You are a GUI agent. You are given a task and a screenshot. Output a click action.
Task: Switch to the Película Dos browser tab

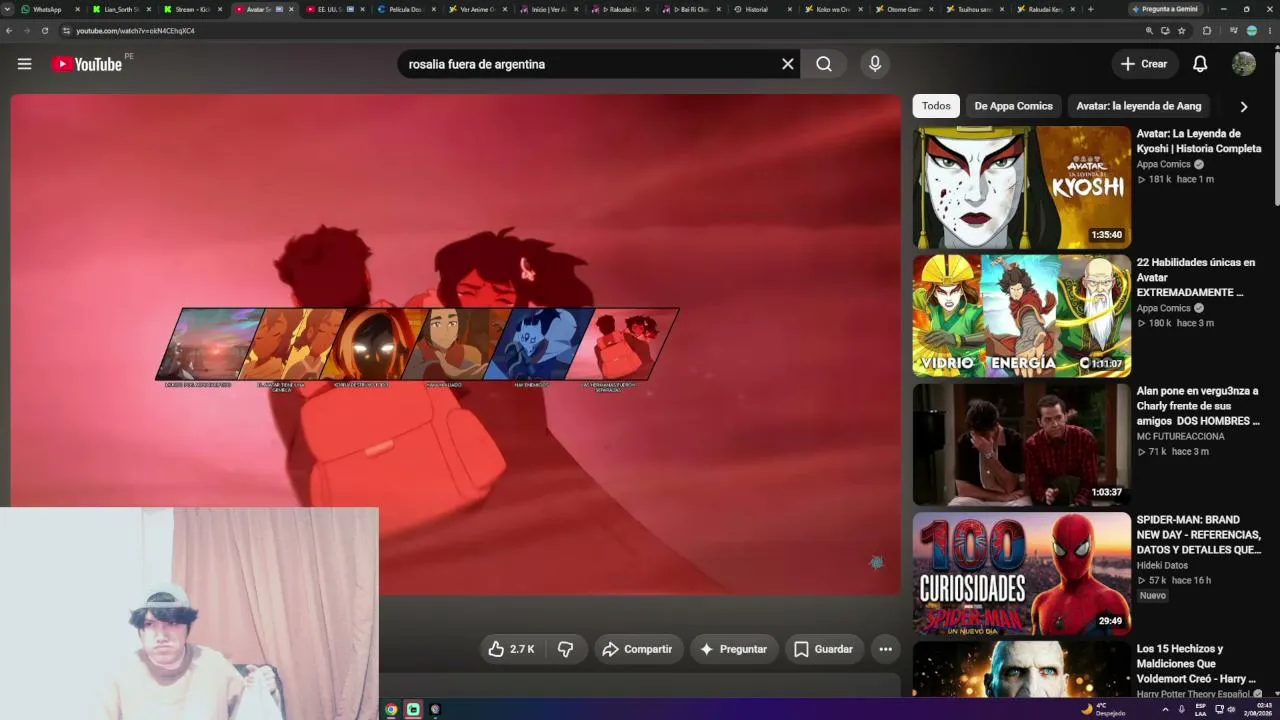click(405, 9)
